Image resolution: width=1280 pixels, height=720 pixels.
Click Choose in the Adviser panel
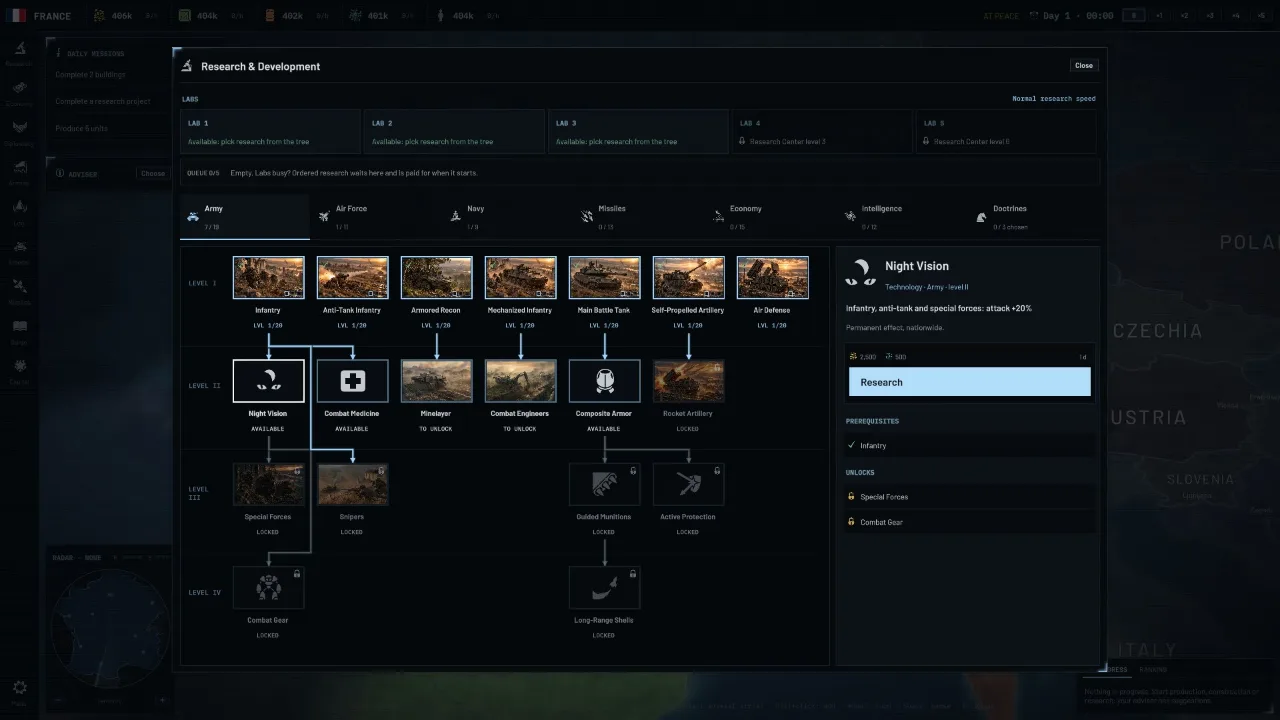152,173
